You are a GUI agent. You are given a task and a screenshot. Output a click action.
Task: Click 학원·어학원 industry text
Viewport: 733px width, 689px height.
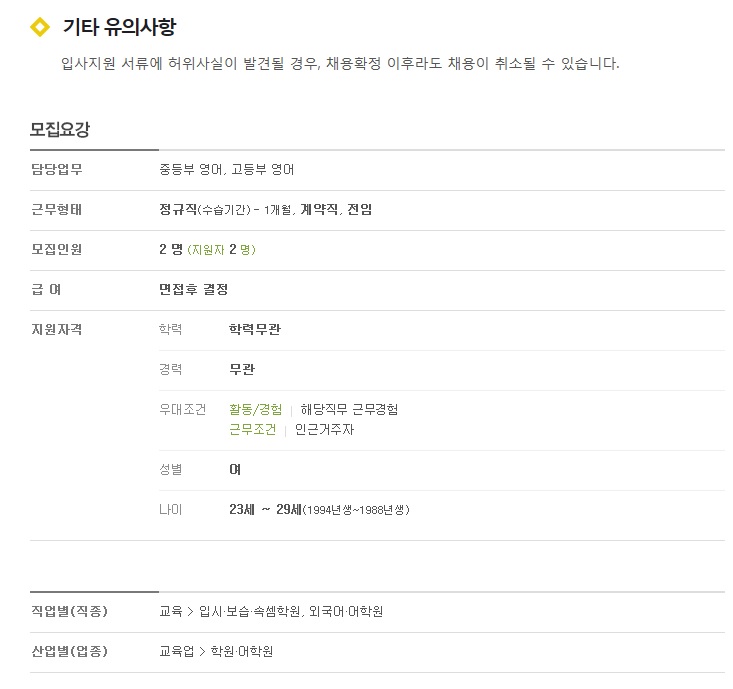242,651
